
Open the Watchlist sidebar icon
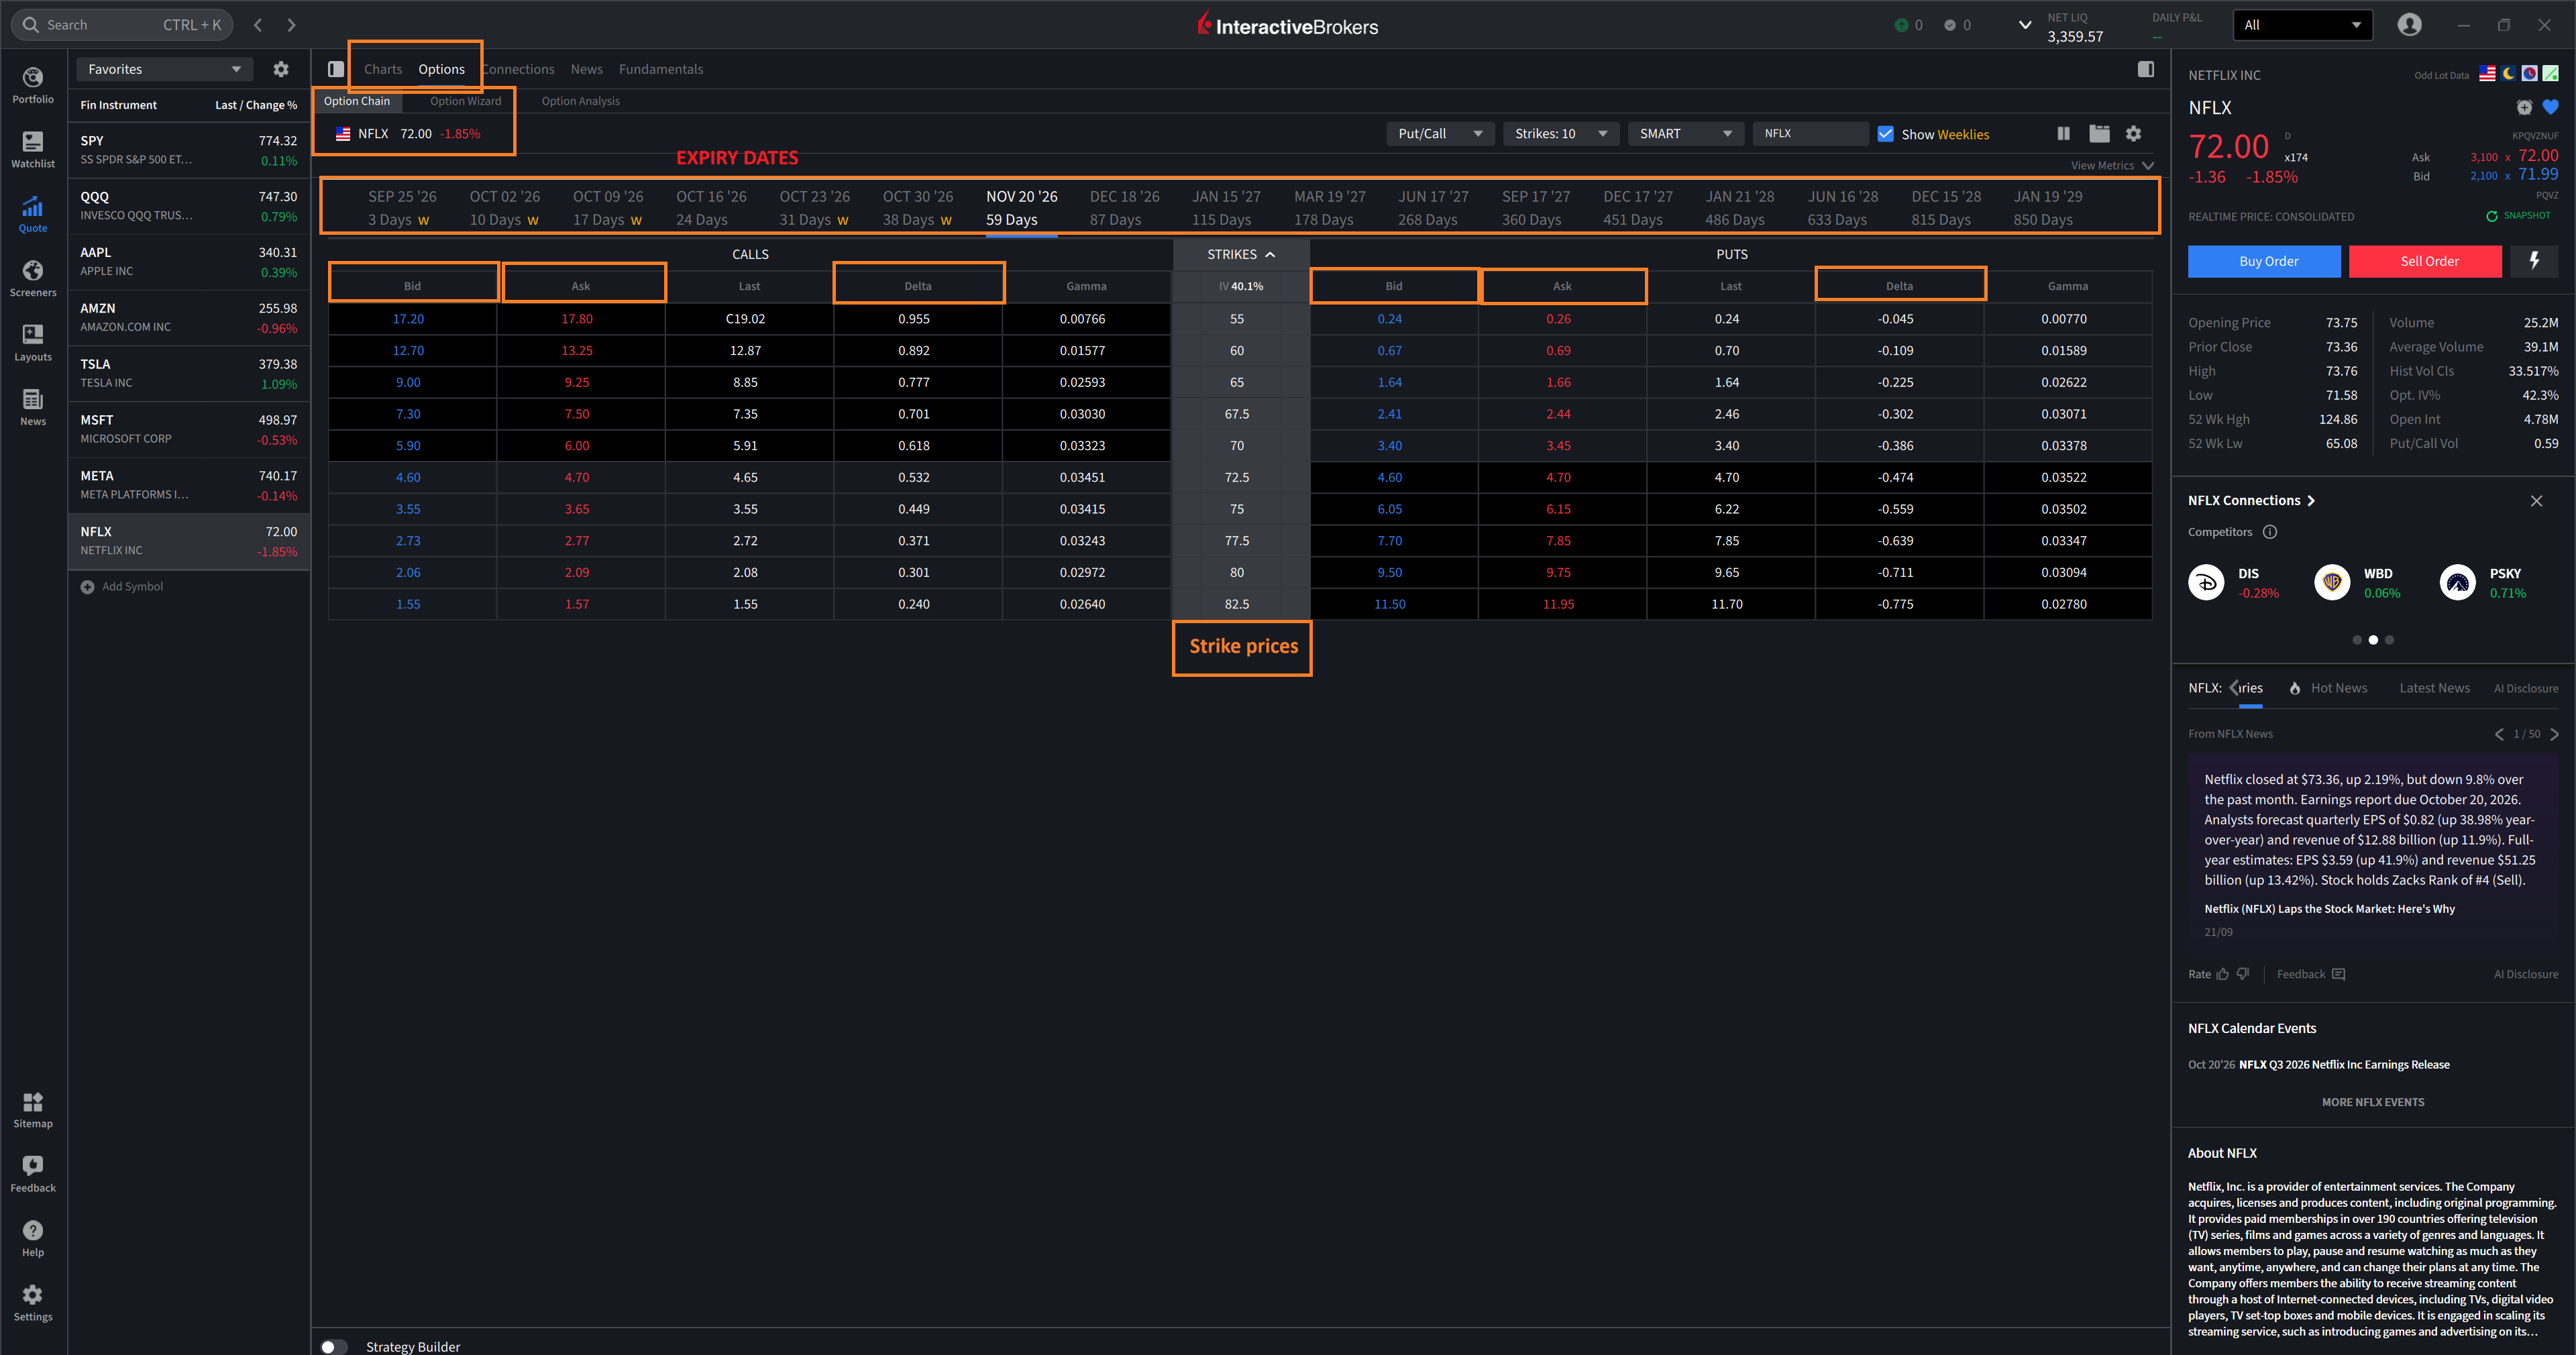[33, 150]
